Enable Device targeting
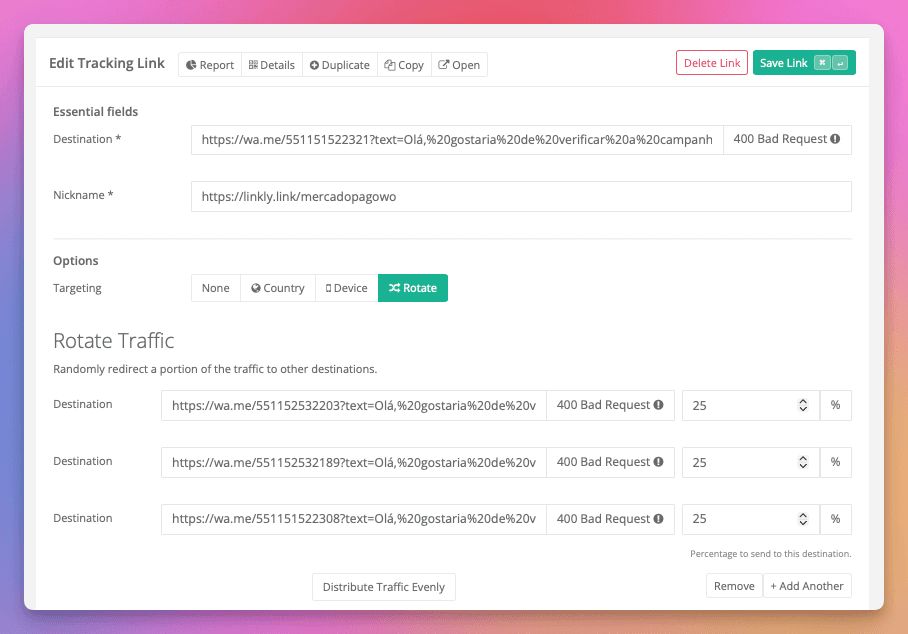 click(x=346, y=288)
